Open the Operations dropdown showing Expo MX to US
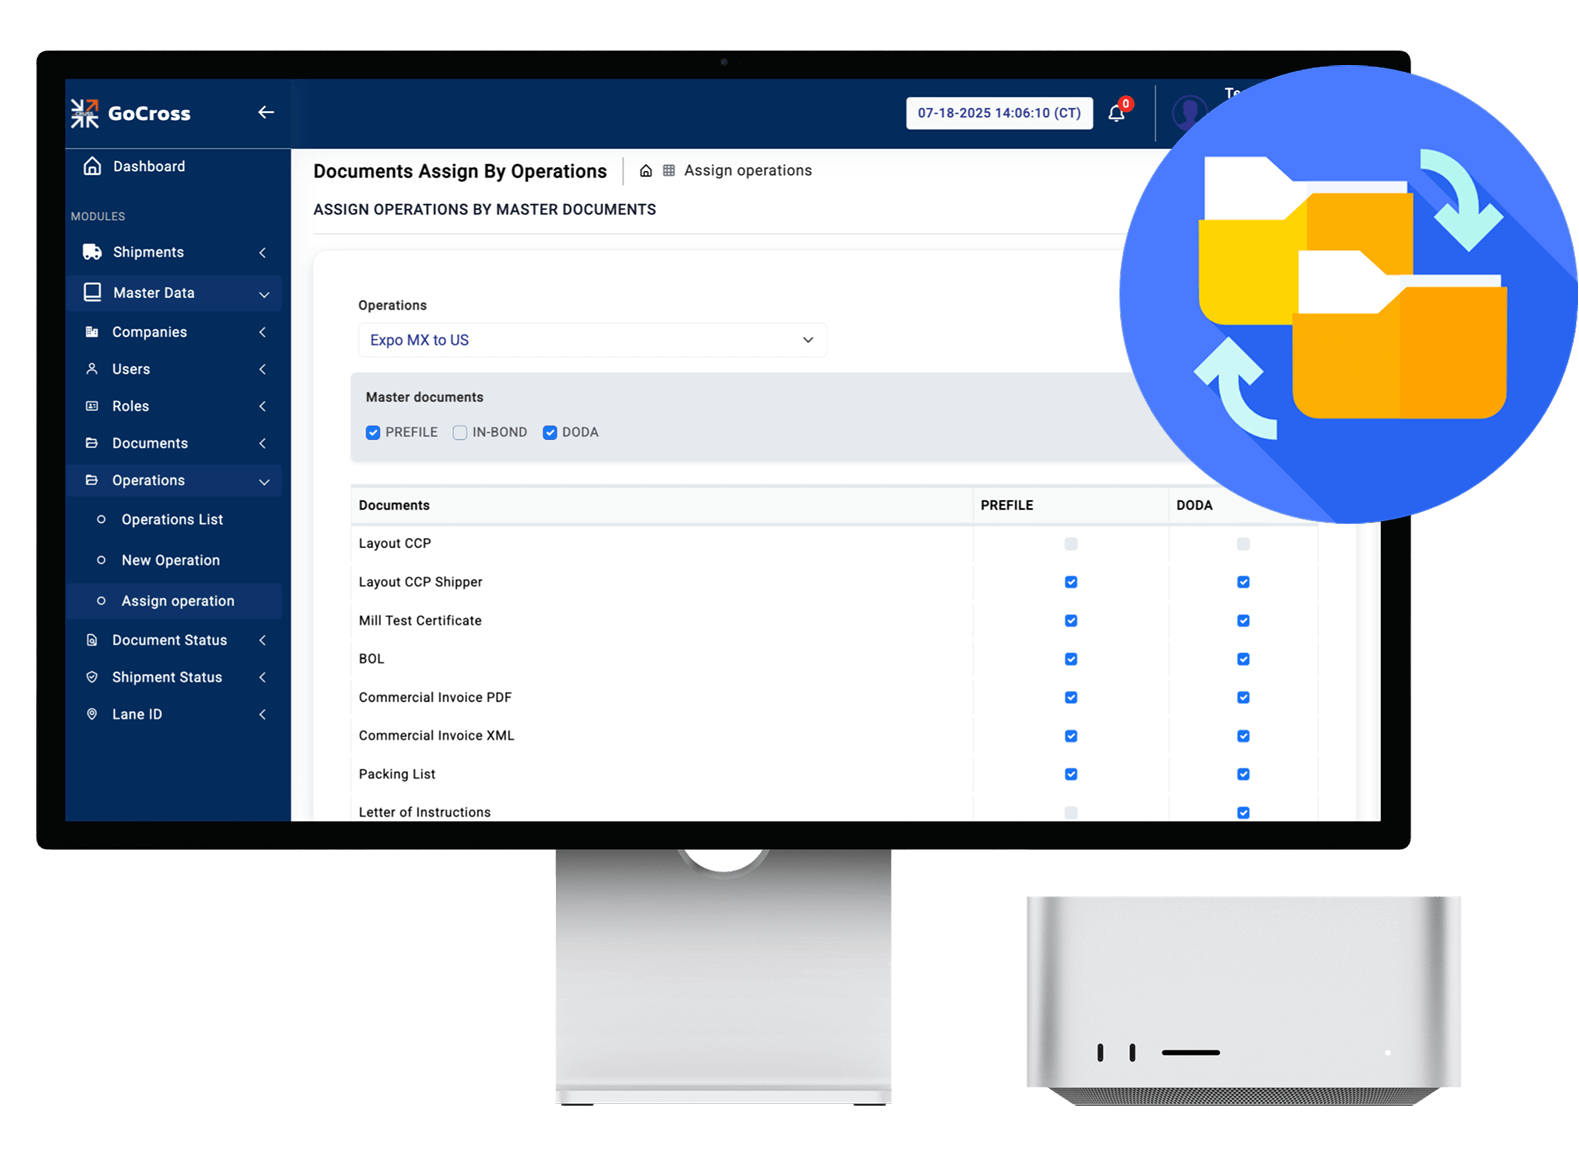 point(592,340)
